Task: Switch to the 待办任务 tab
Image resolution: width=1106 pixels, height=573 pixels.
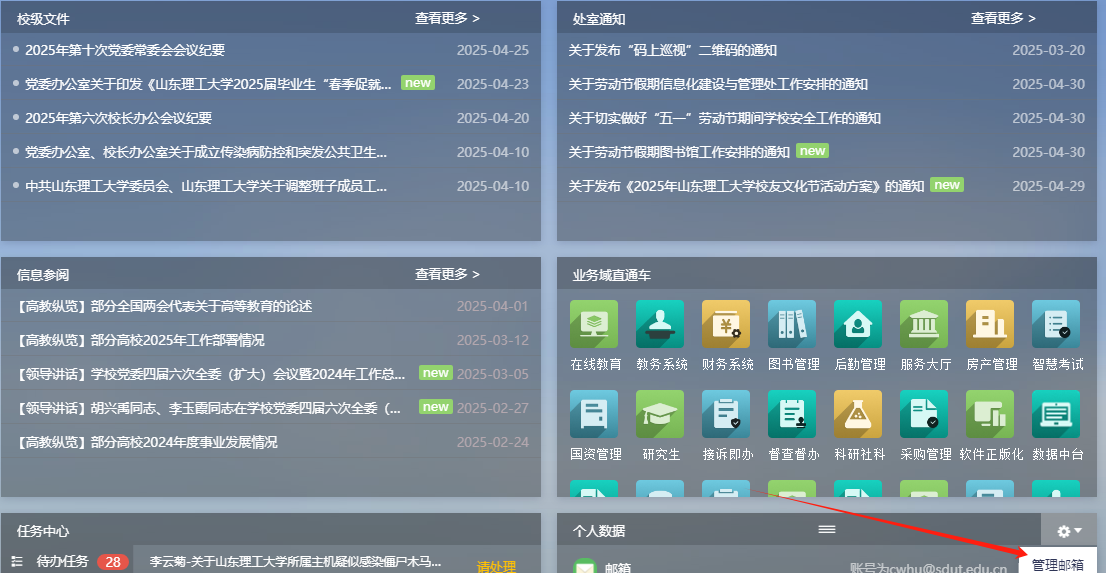Action: [62, 562]
